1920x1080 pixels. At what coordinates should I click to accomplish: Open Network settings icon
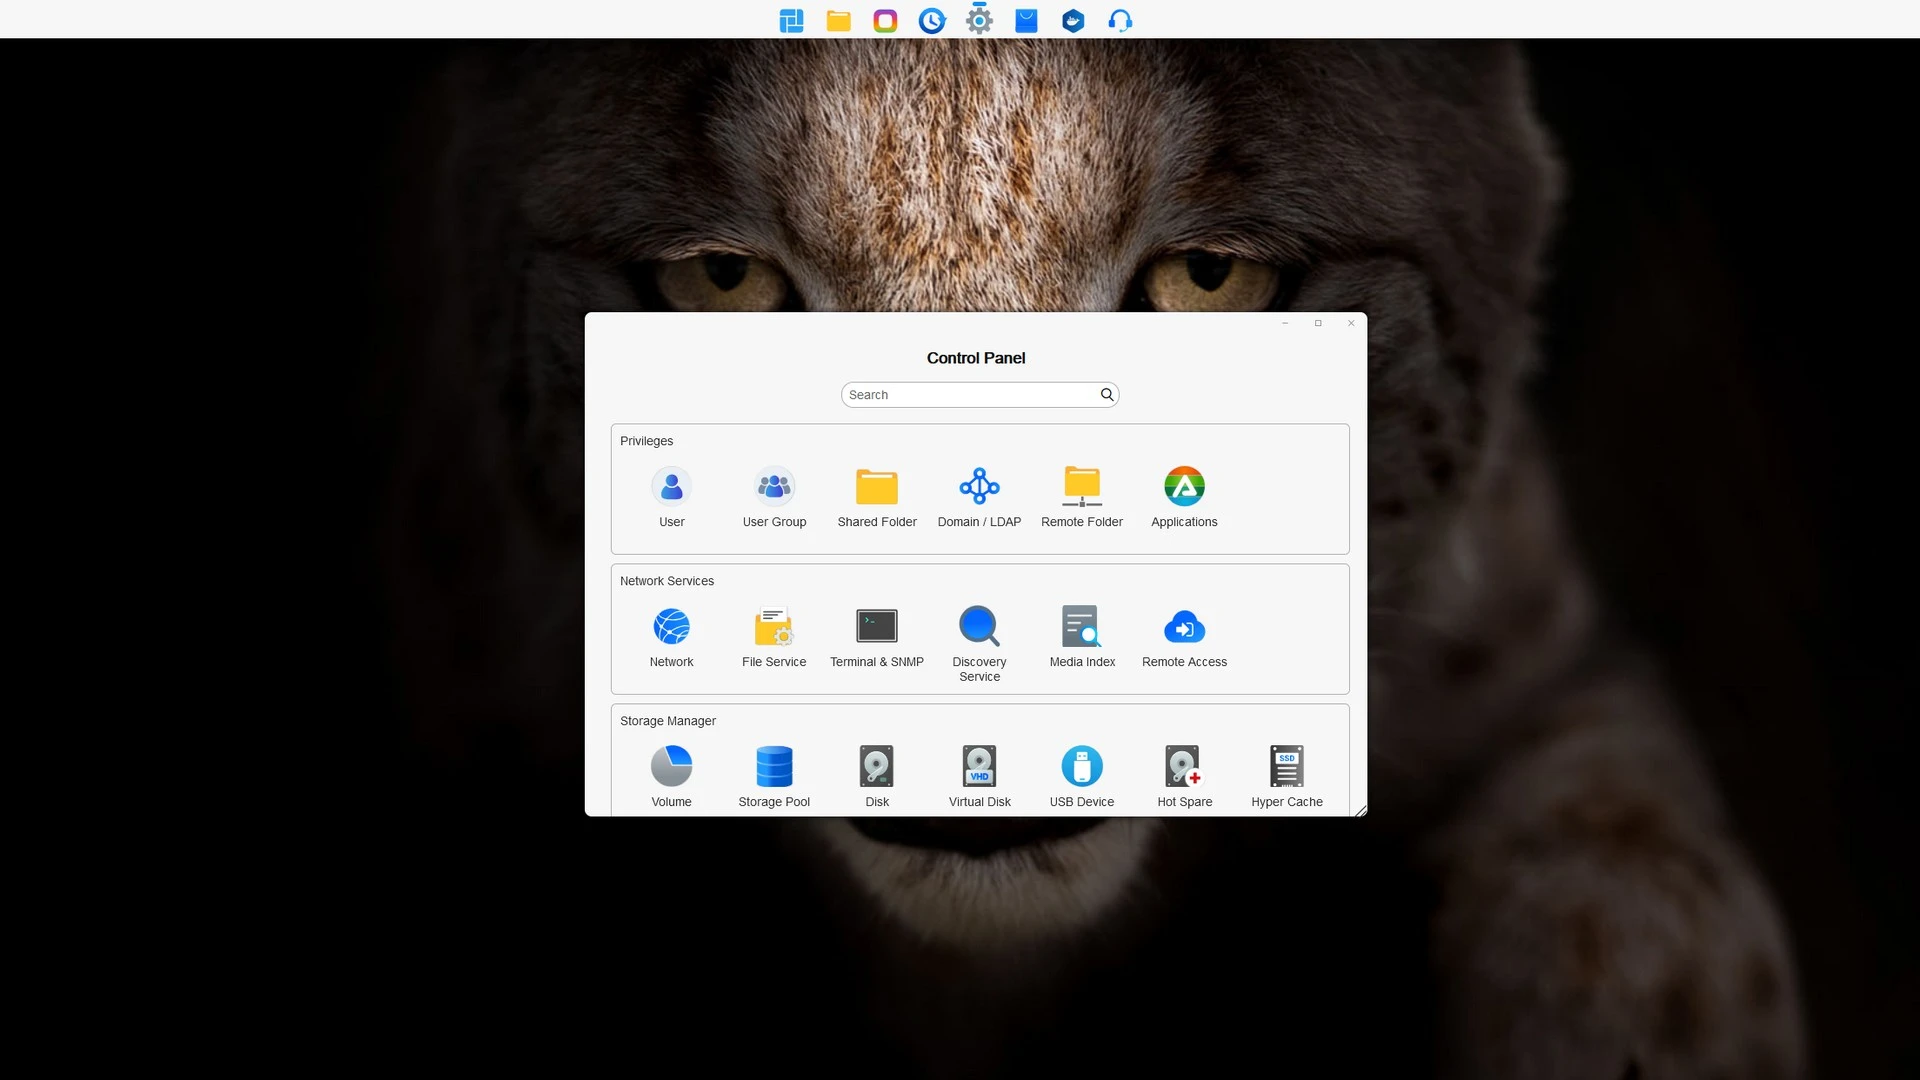671,627
